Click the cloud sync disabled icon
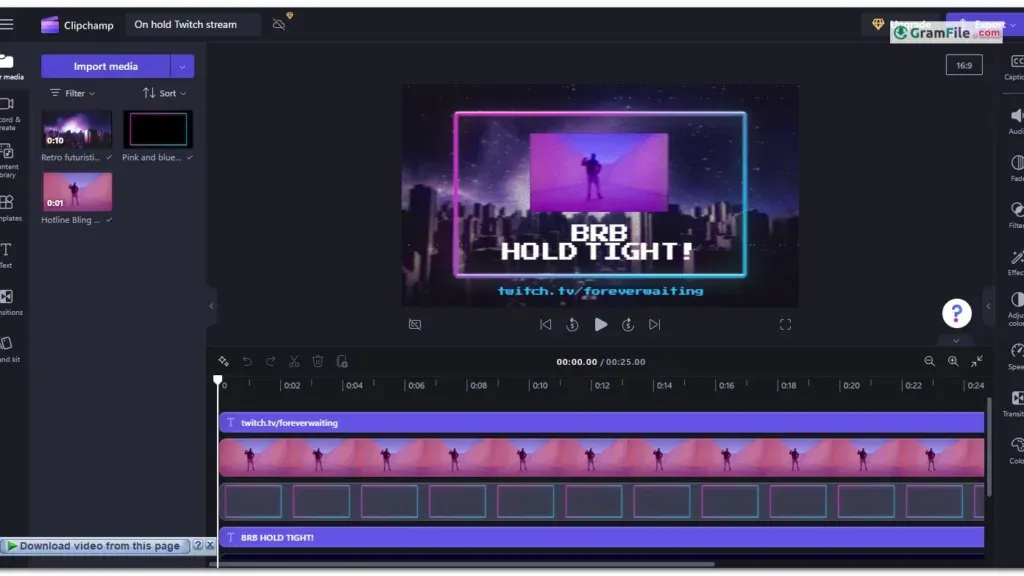This screenshot has width=1024, height=576. tap(279, 25)
